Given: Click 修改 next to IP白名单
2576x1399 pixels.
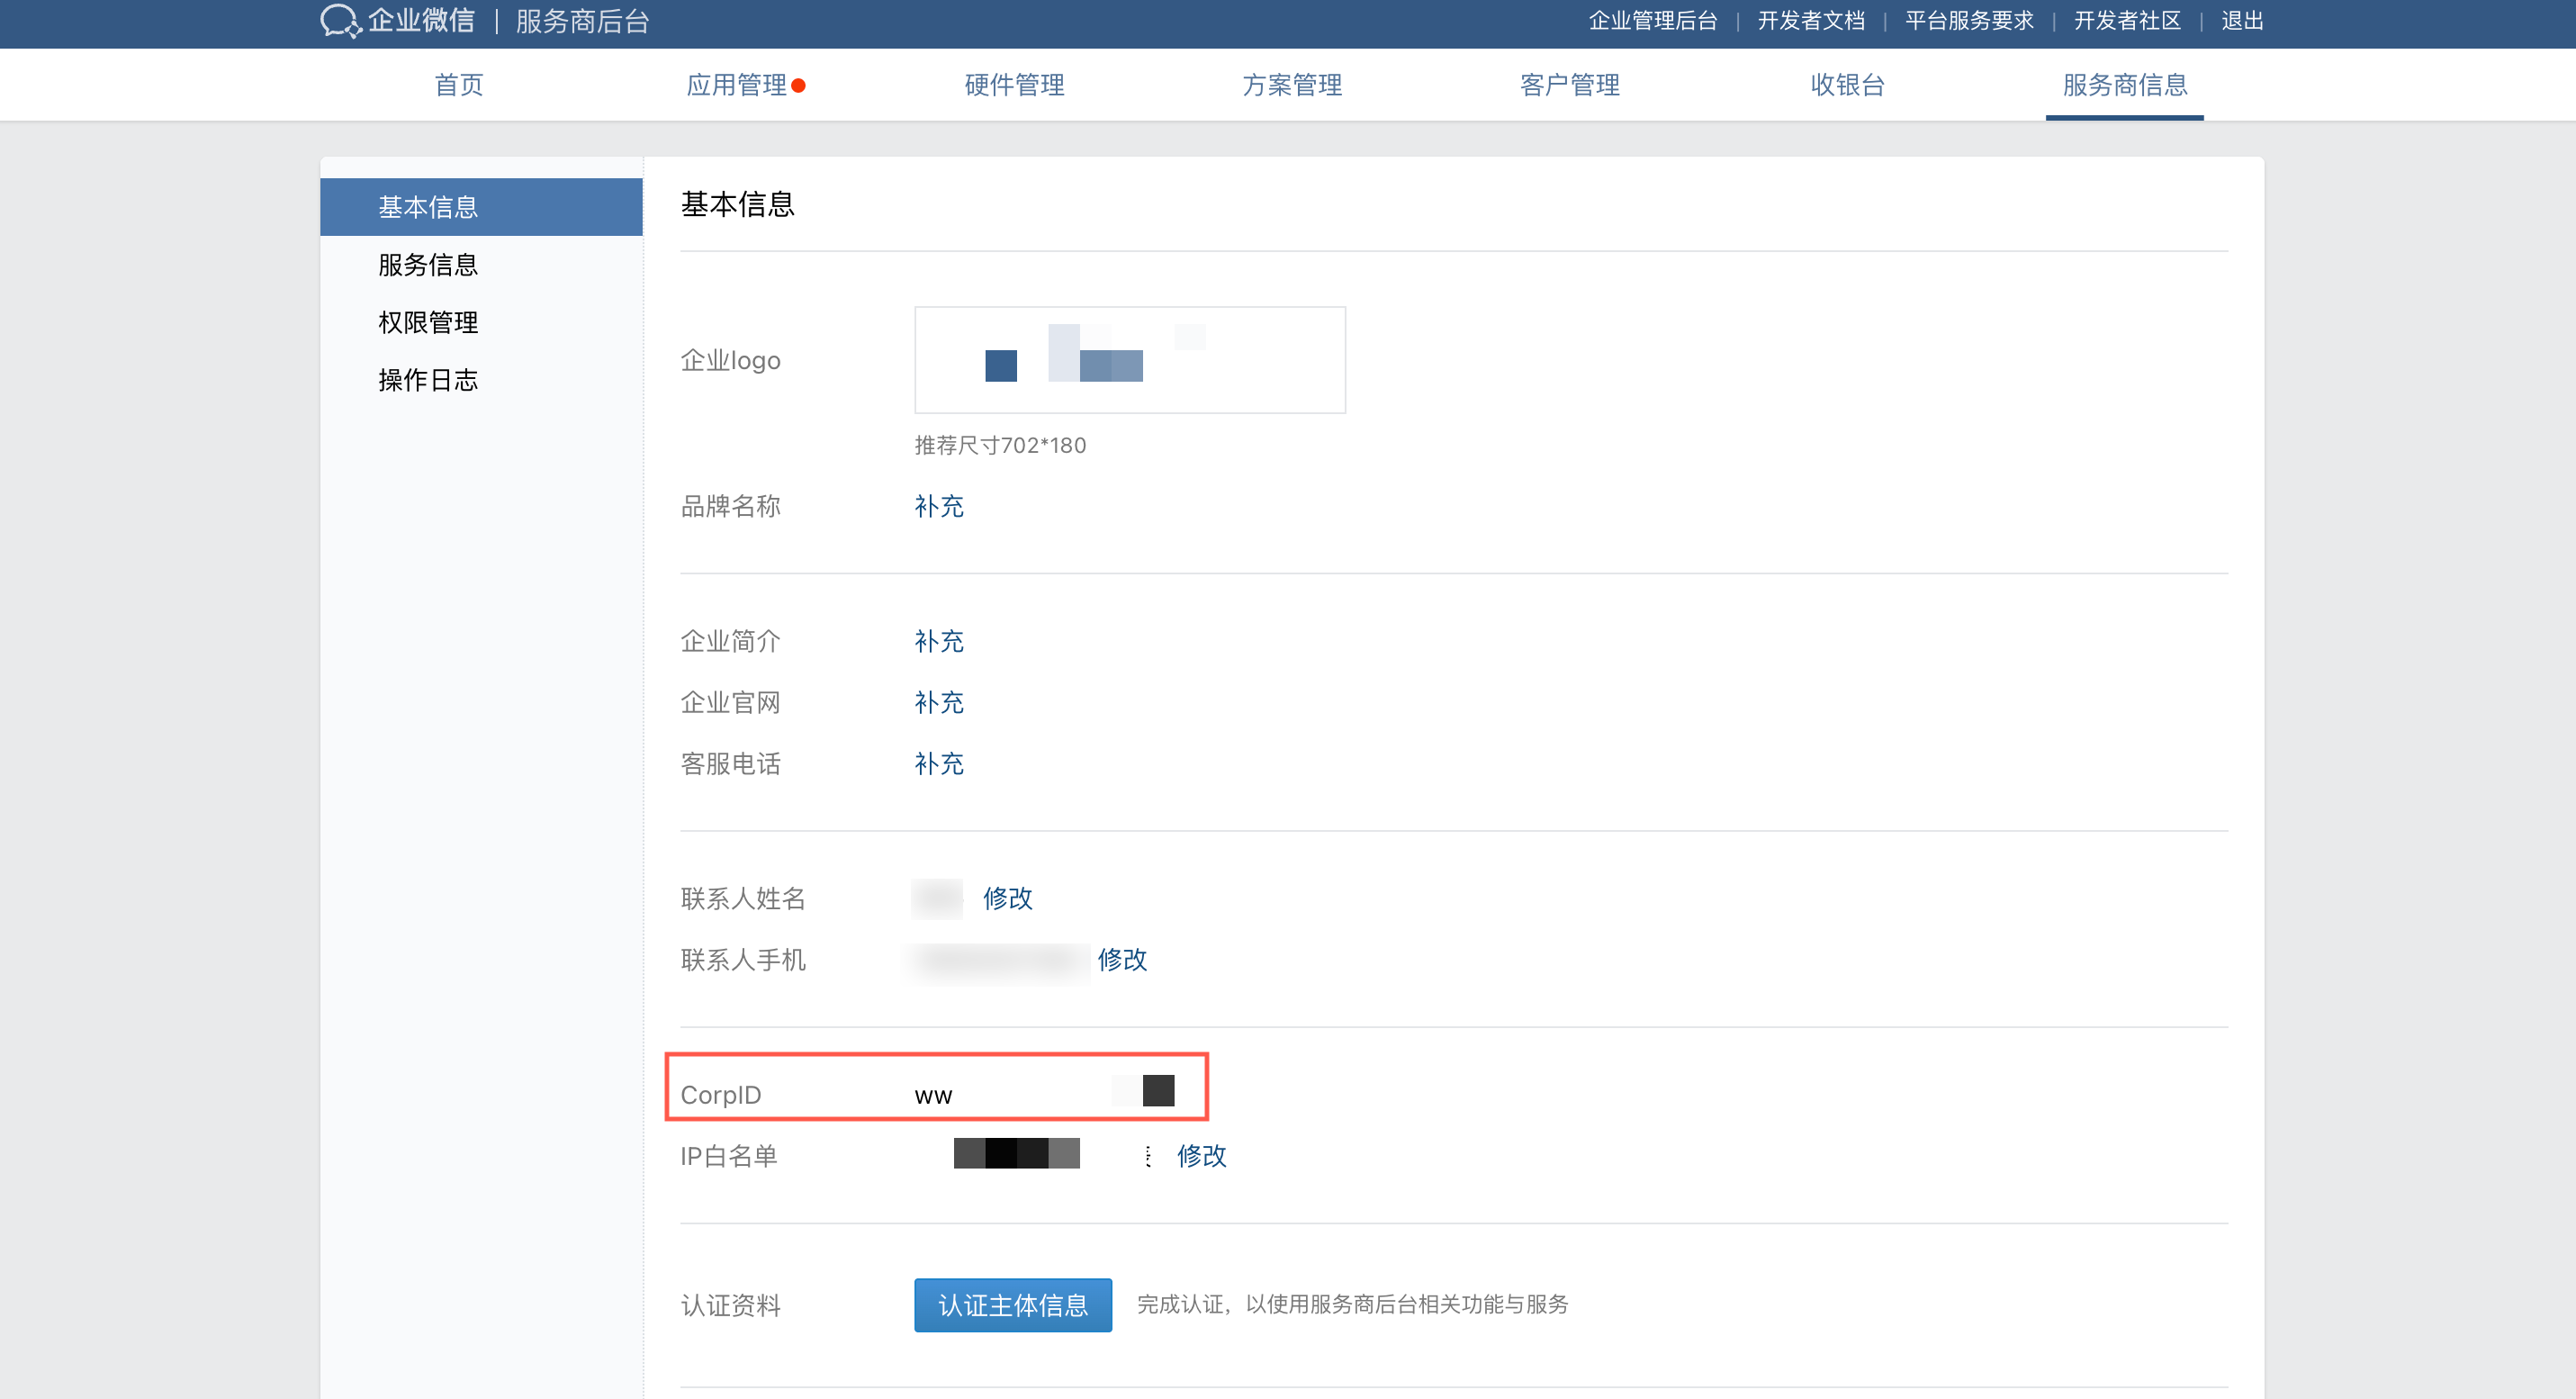Looking at the screenshot, I should click(x=1201, y=1156).
